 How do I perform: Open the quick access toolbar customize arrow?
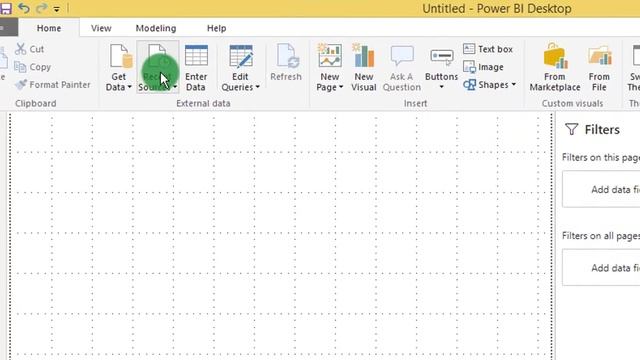tap(57, 9)
